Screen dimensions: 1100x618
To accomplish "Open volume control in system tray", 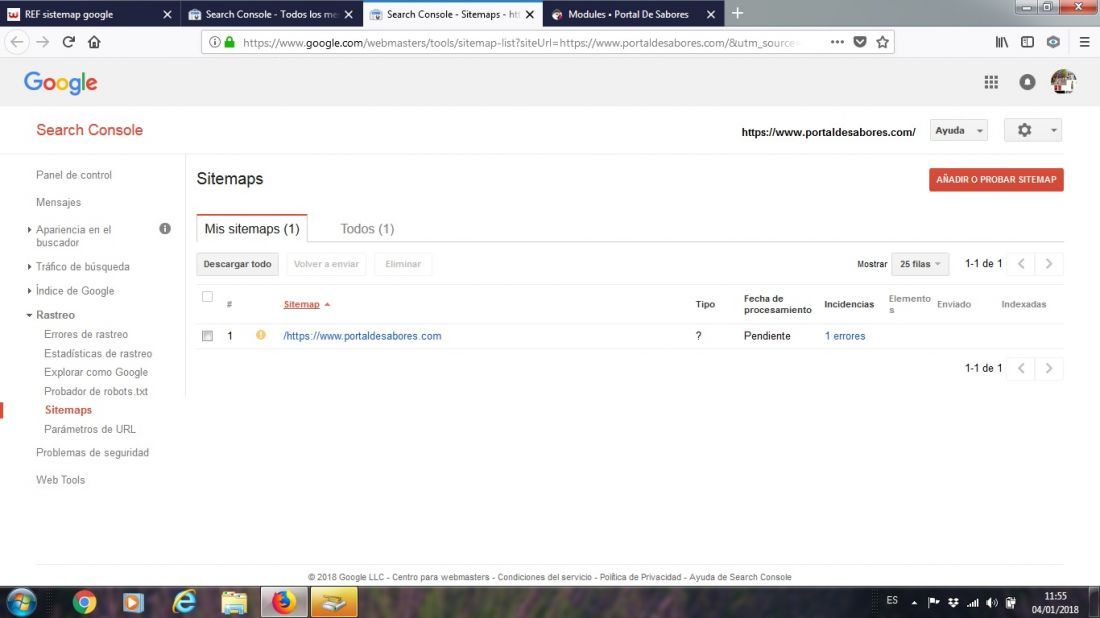I will tap(991, 603).
